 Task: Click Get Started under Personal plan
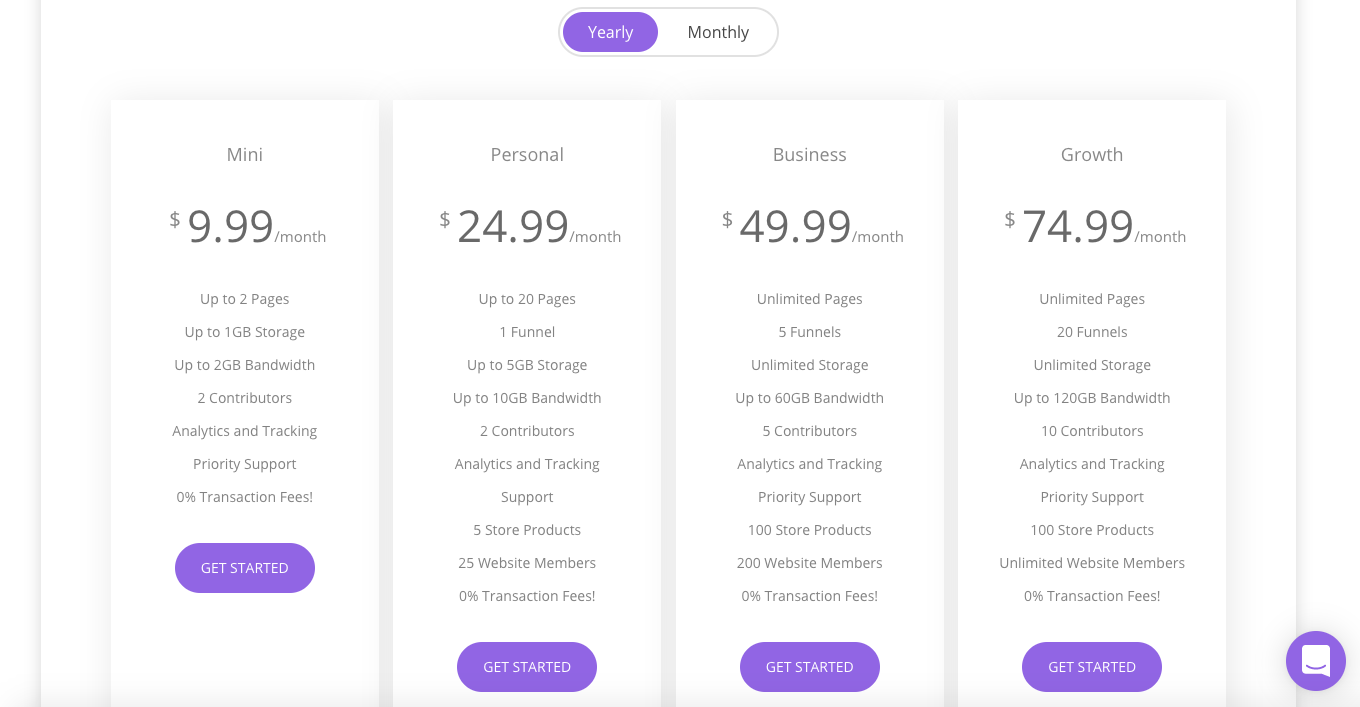click(527, 667)
